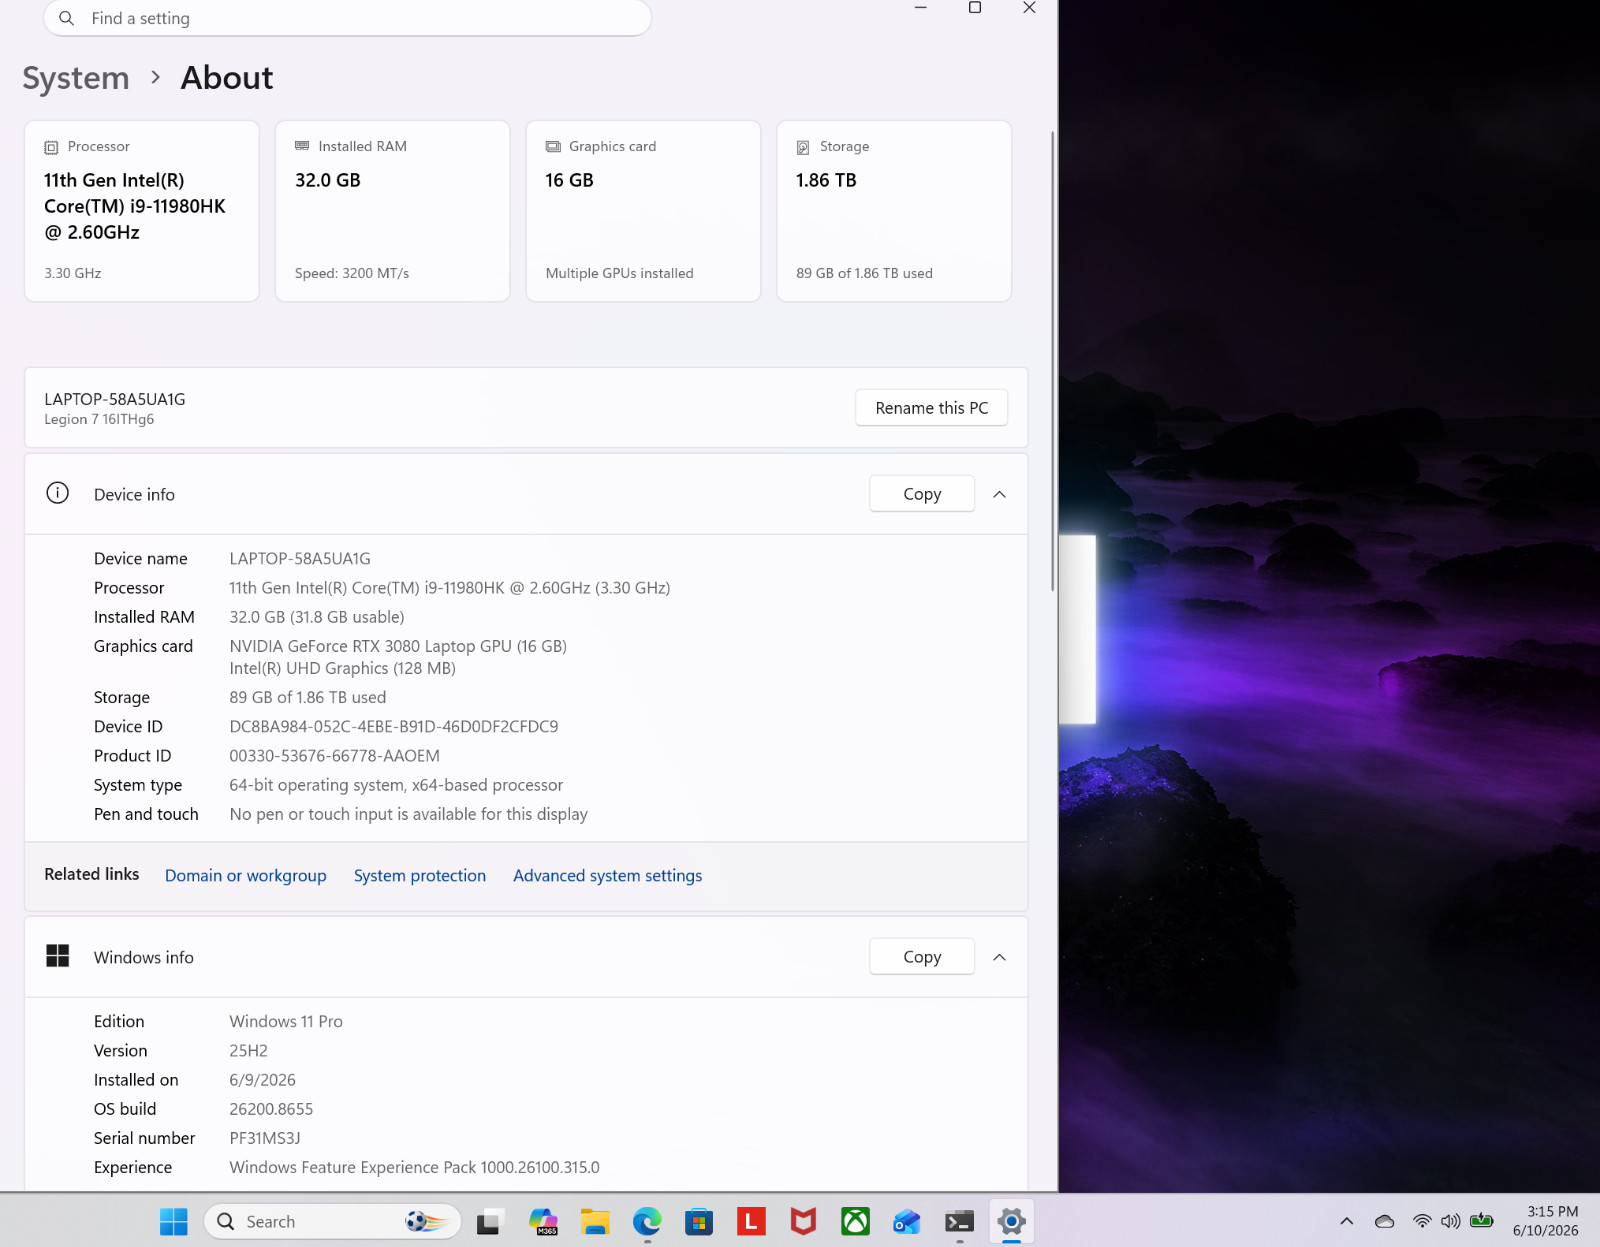Click the No pen or touch input text
This screenshot has width=1600, height=1247.
point(409,814)
